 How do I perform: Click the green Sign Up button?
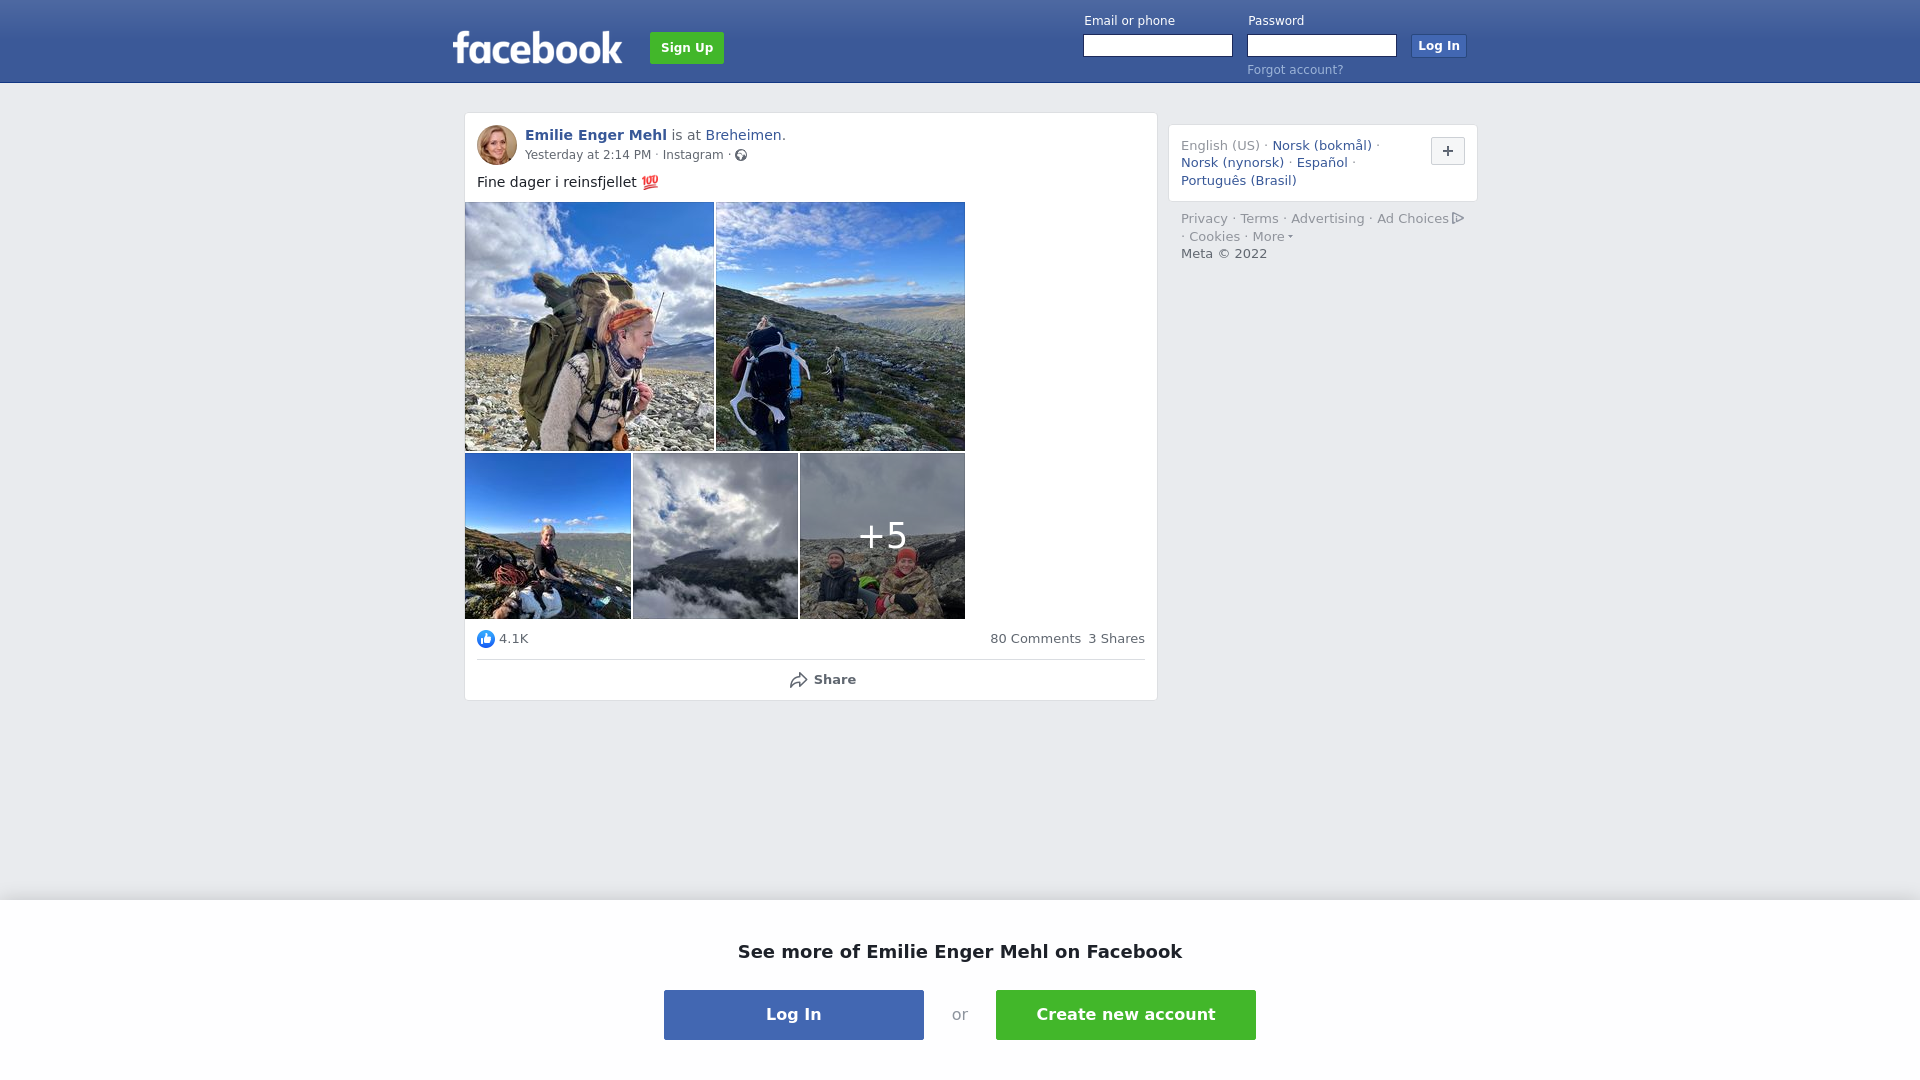687,48
